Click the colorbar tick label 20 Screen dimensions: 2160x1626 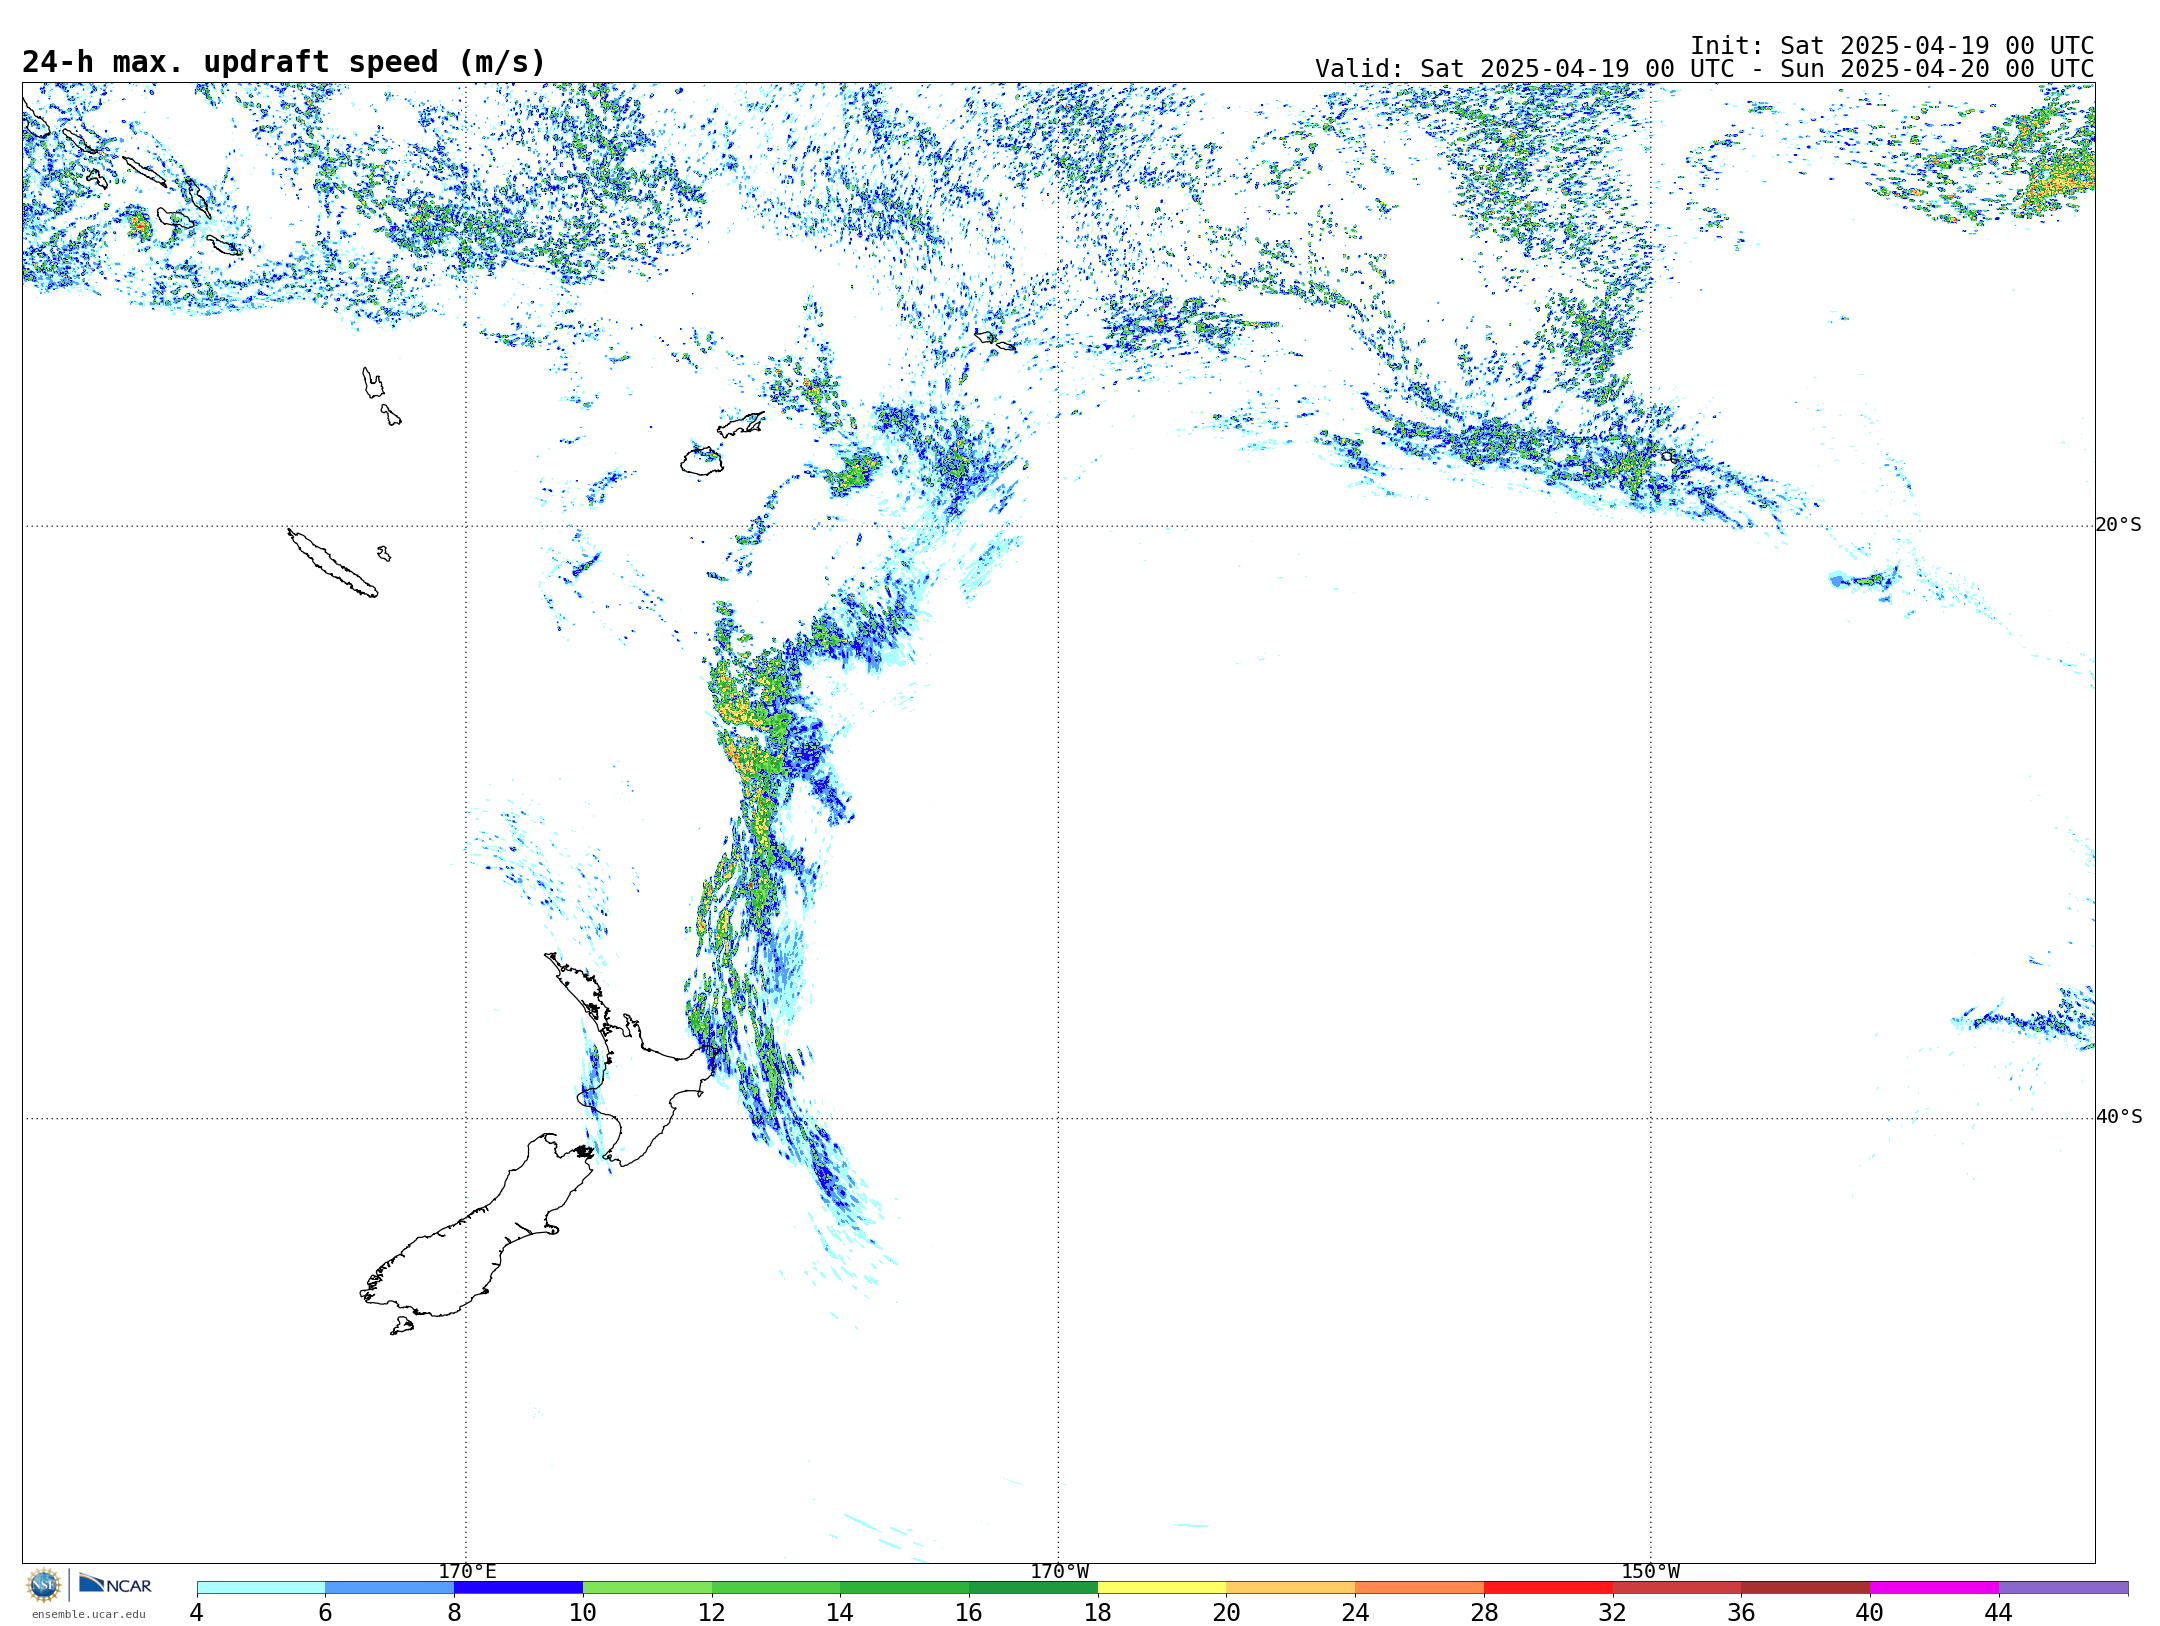[x=1227, y=1612]
